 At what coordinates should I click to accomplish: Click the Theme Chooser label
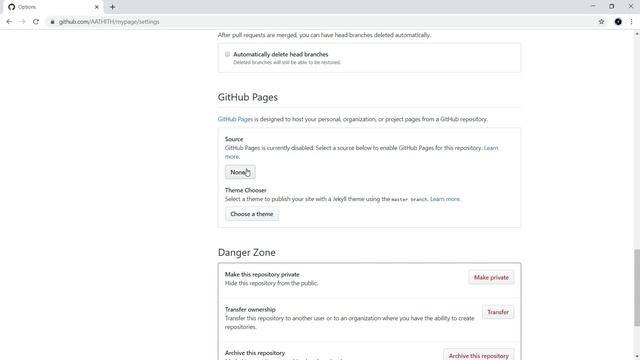pos(245,190)
